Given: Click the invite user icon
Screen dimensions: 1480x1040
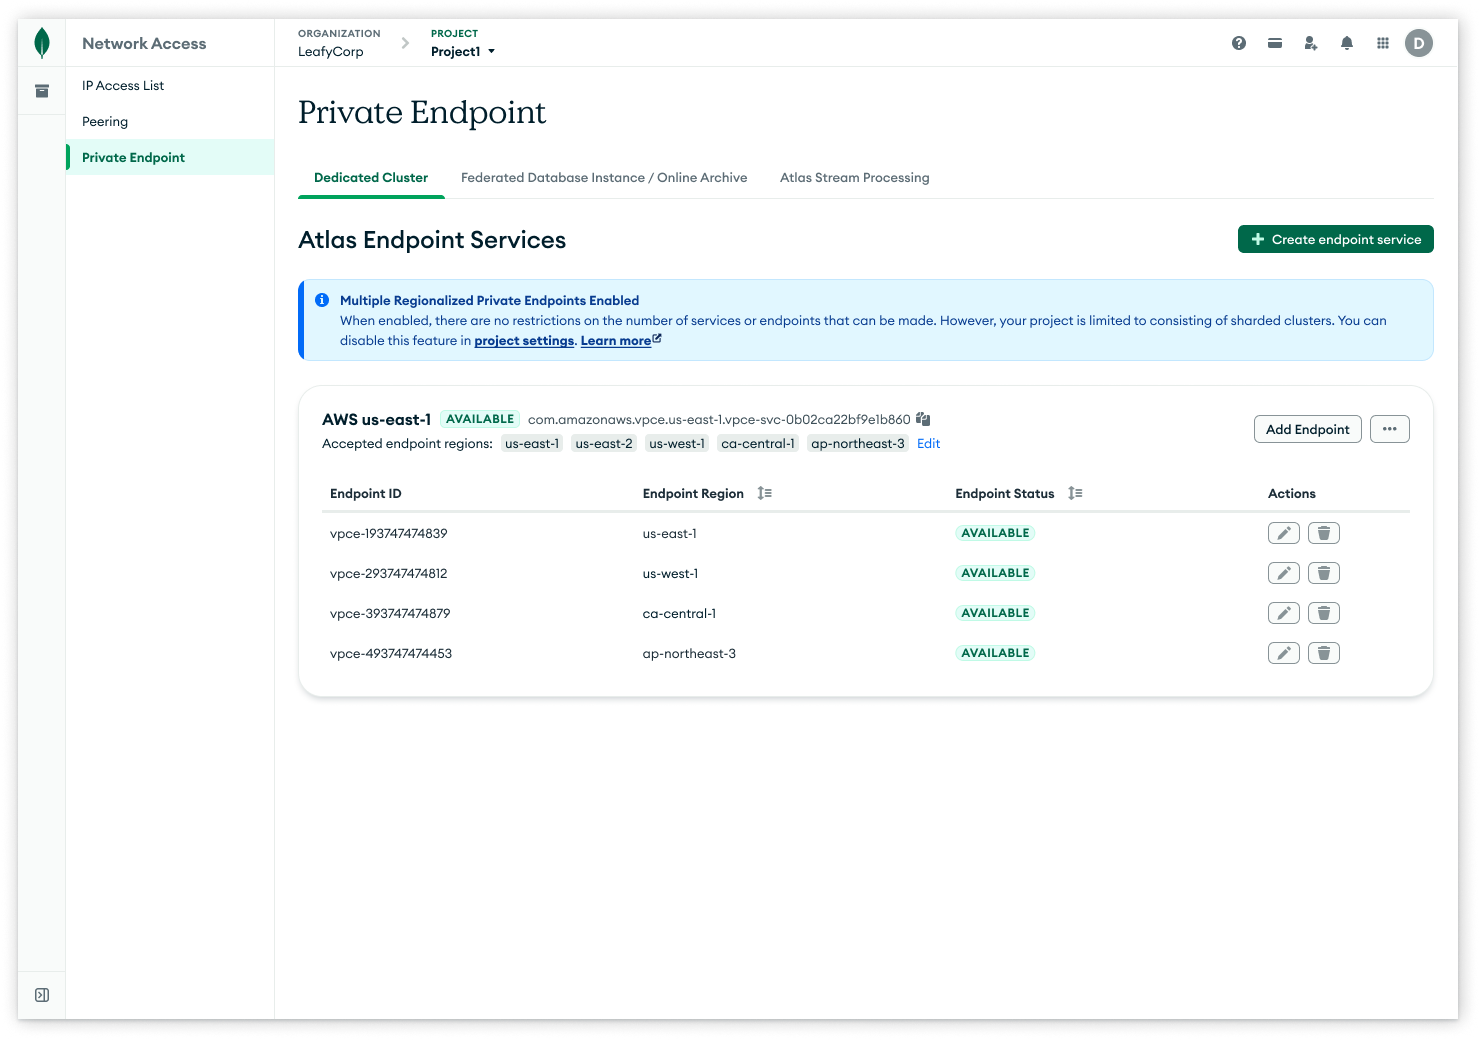Looking at the screenshot, I should (x=1311, y=43).
